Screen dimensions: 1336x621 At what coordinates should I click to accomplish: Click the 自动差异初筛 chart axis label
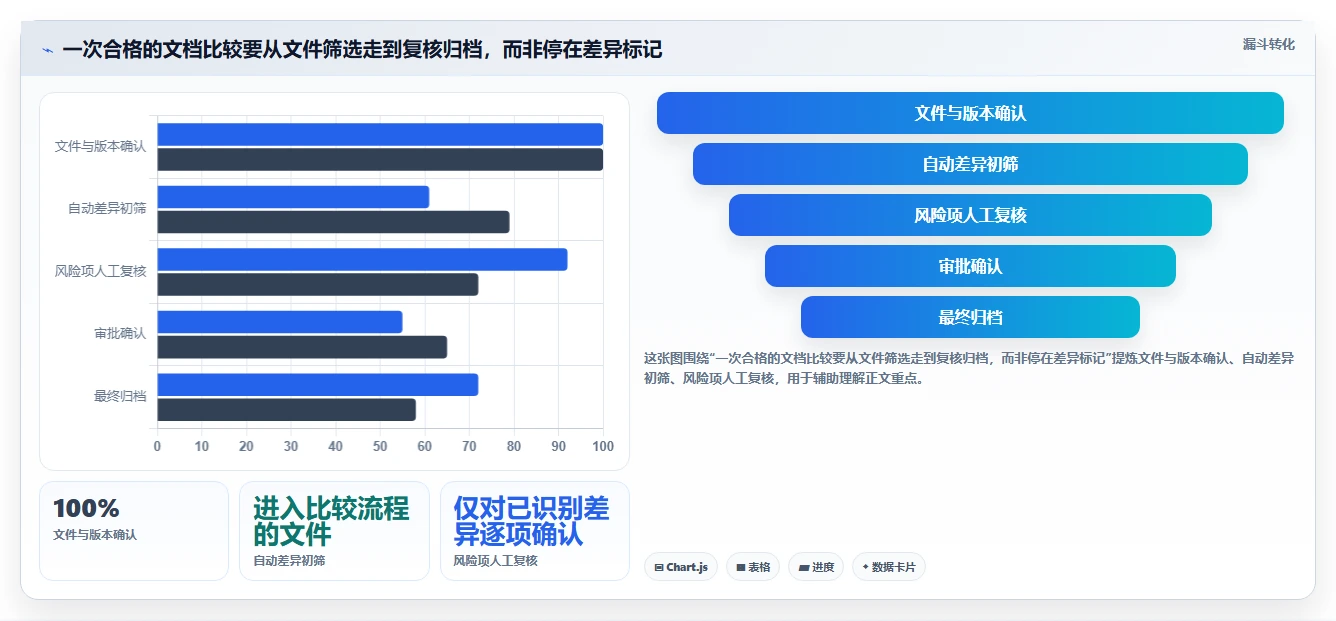(x=107, y=208)
